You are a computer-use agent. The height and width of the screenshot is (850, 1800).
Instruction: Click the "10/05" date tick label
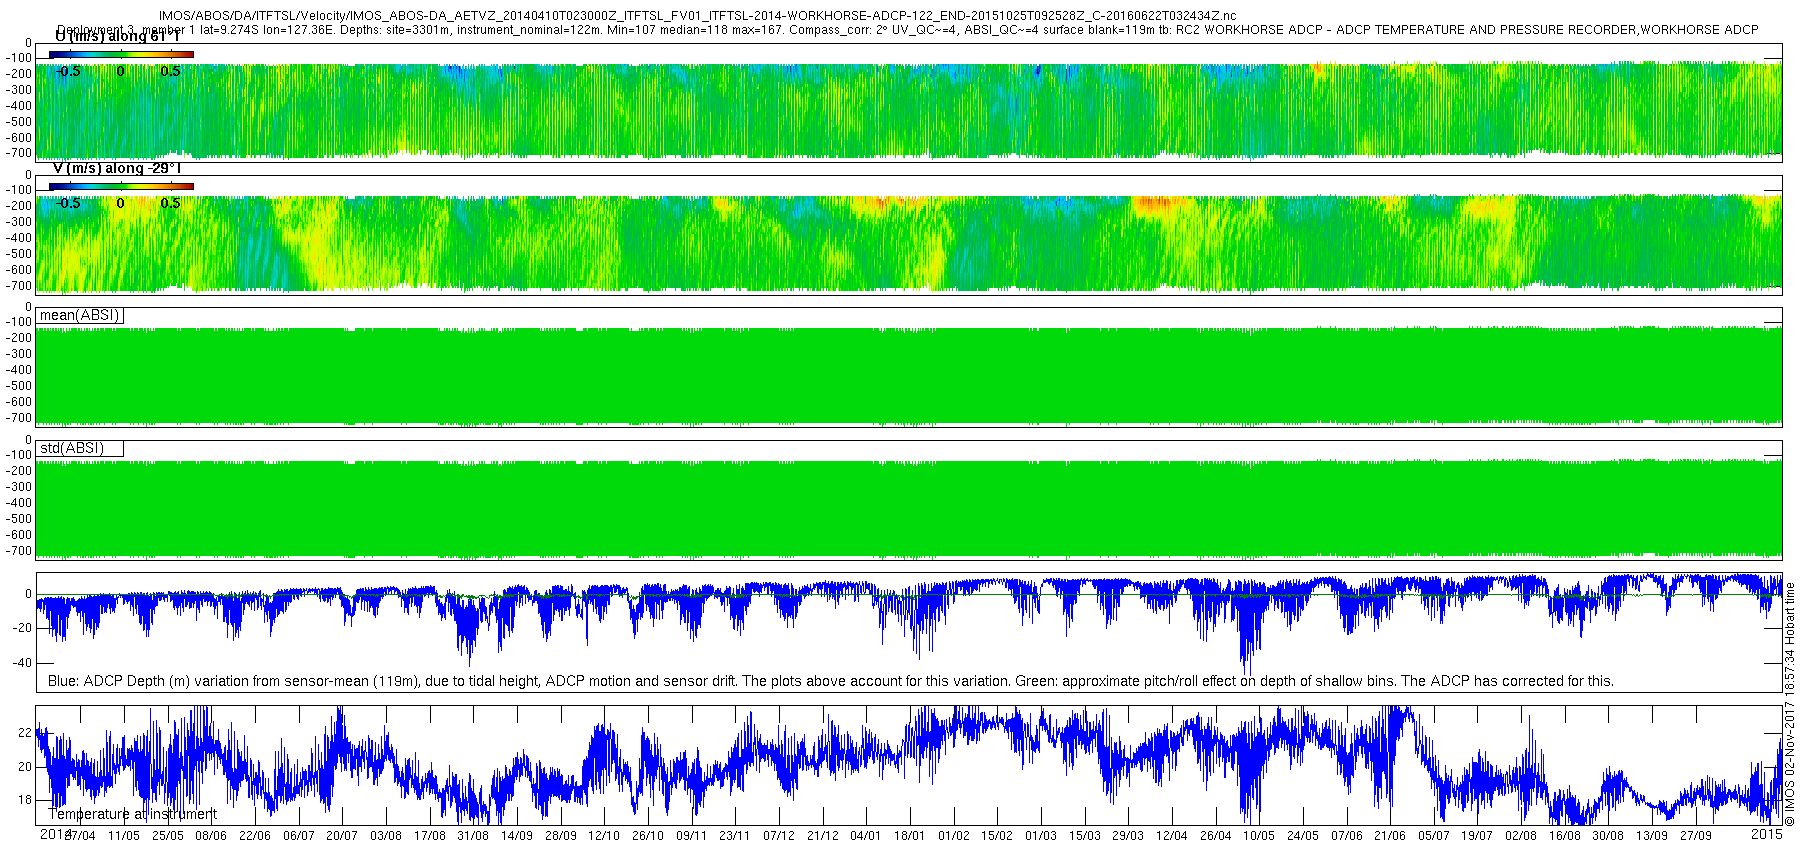click(x=1259, y=836)
